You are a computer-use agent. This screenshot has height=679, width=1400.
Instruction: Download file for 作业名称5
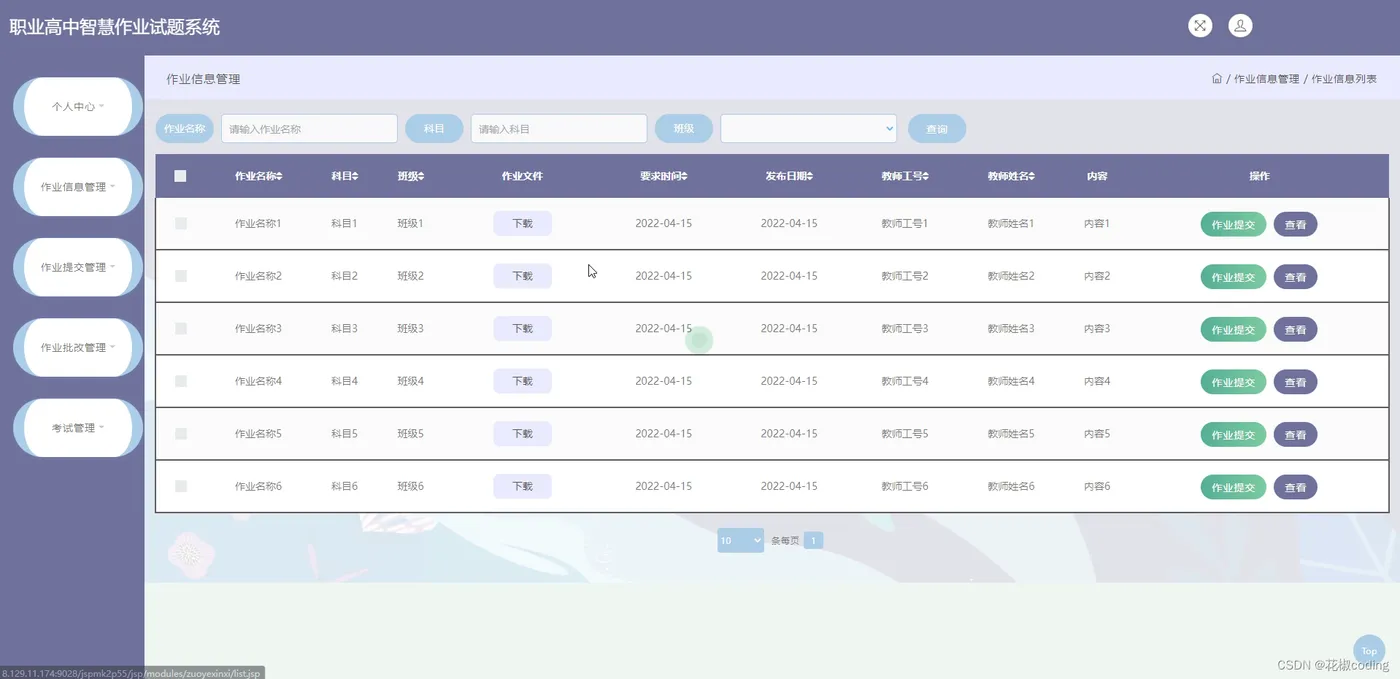click(522, 434)
